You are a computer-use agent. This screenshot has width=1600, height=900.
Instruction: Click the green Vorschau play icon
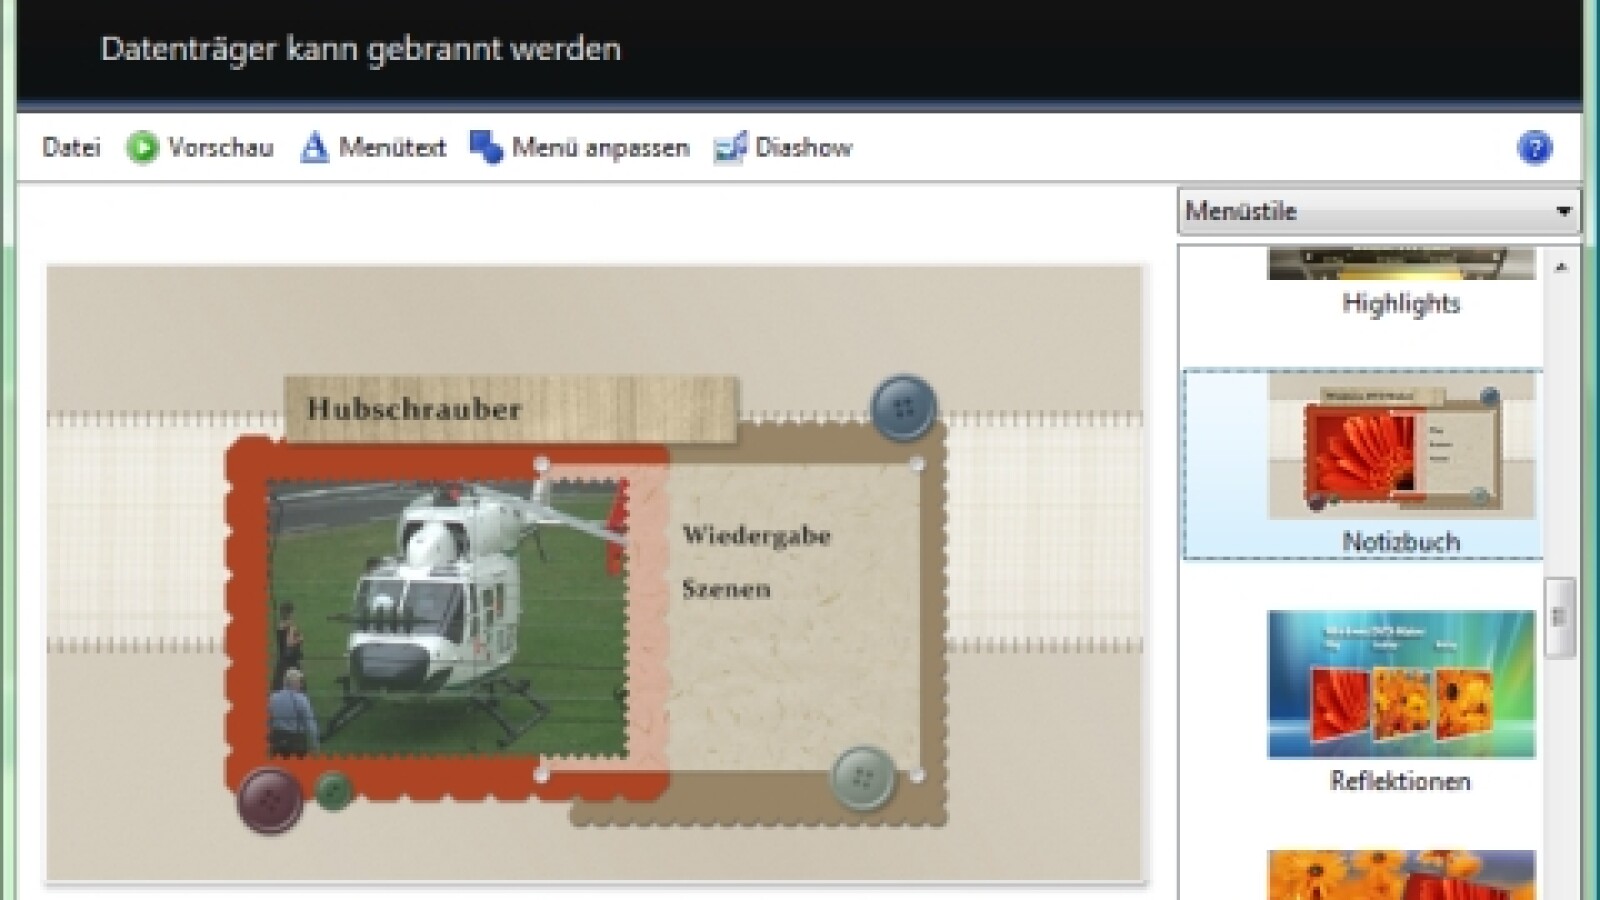141,147
